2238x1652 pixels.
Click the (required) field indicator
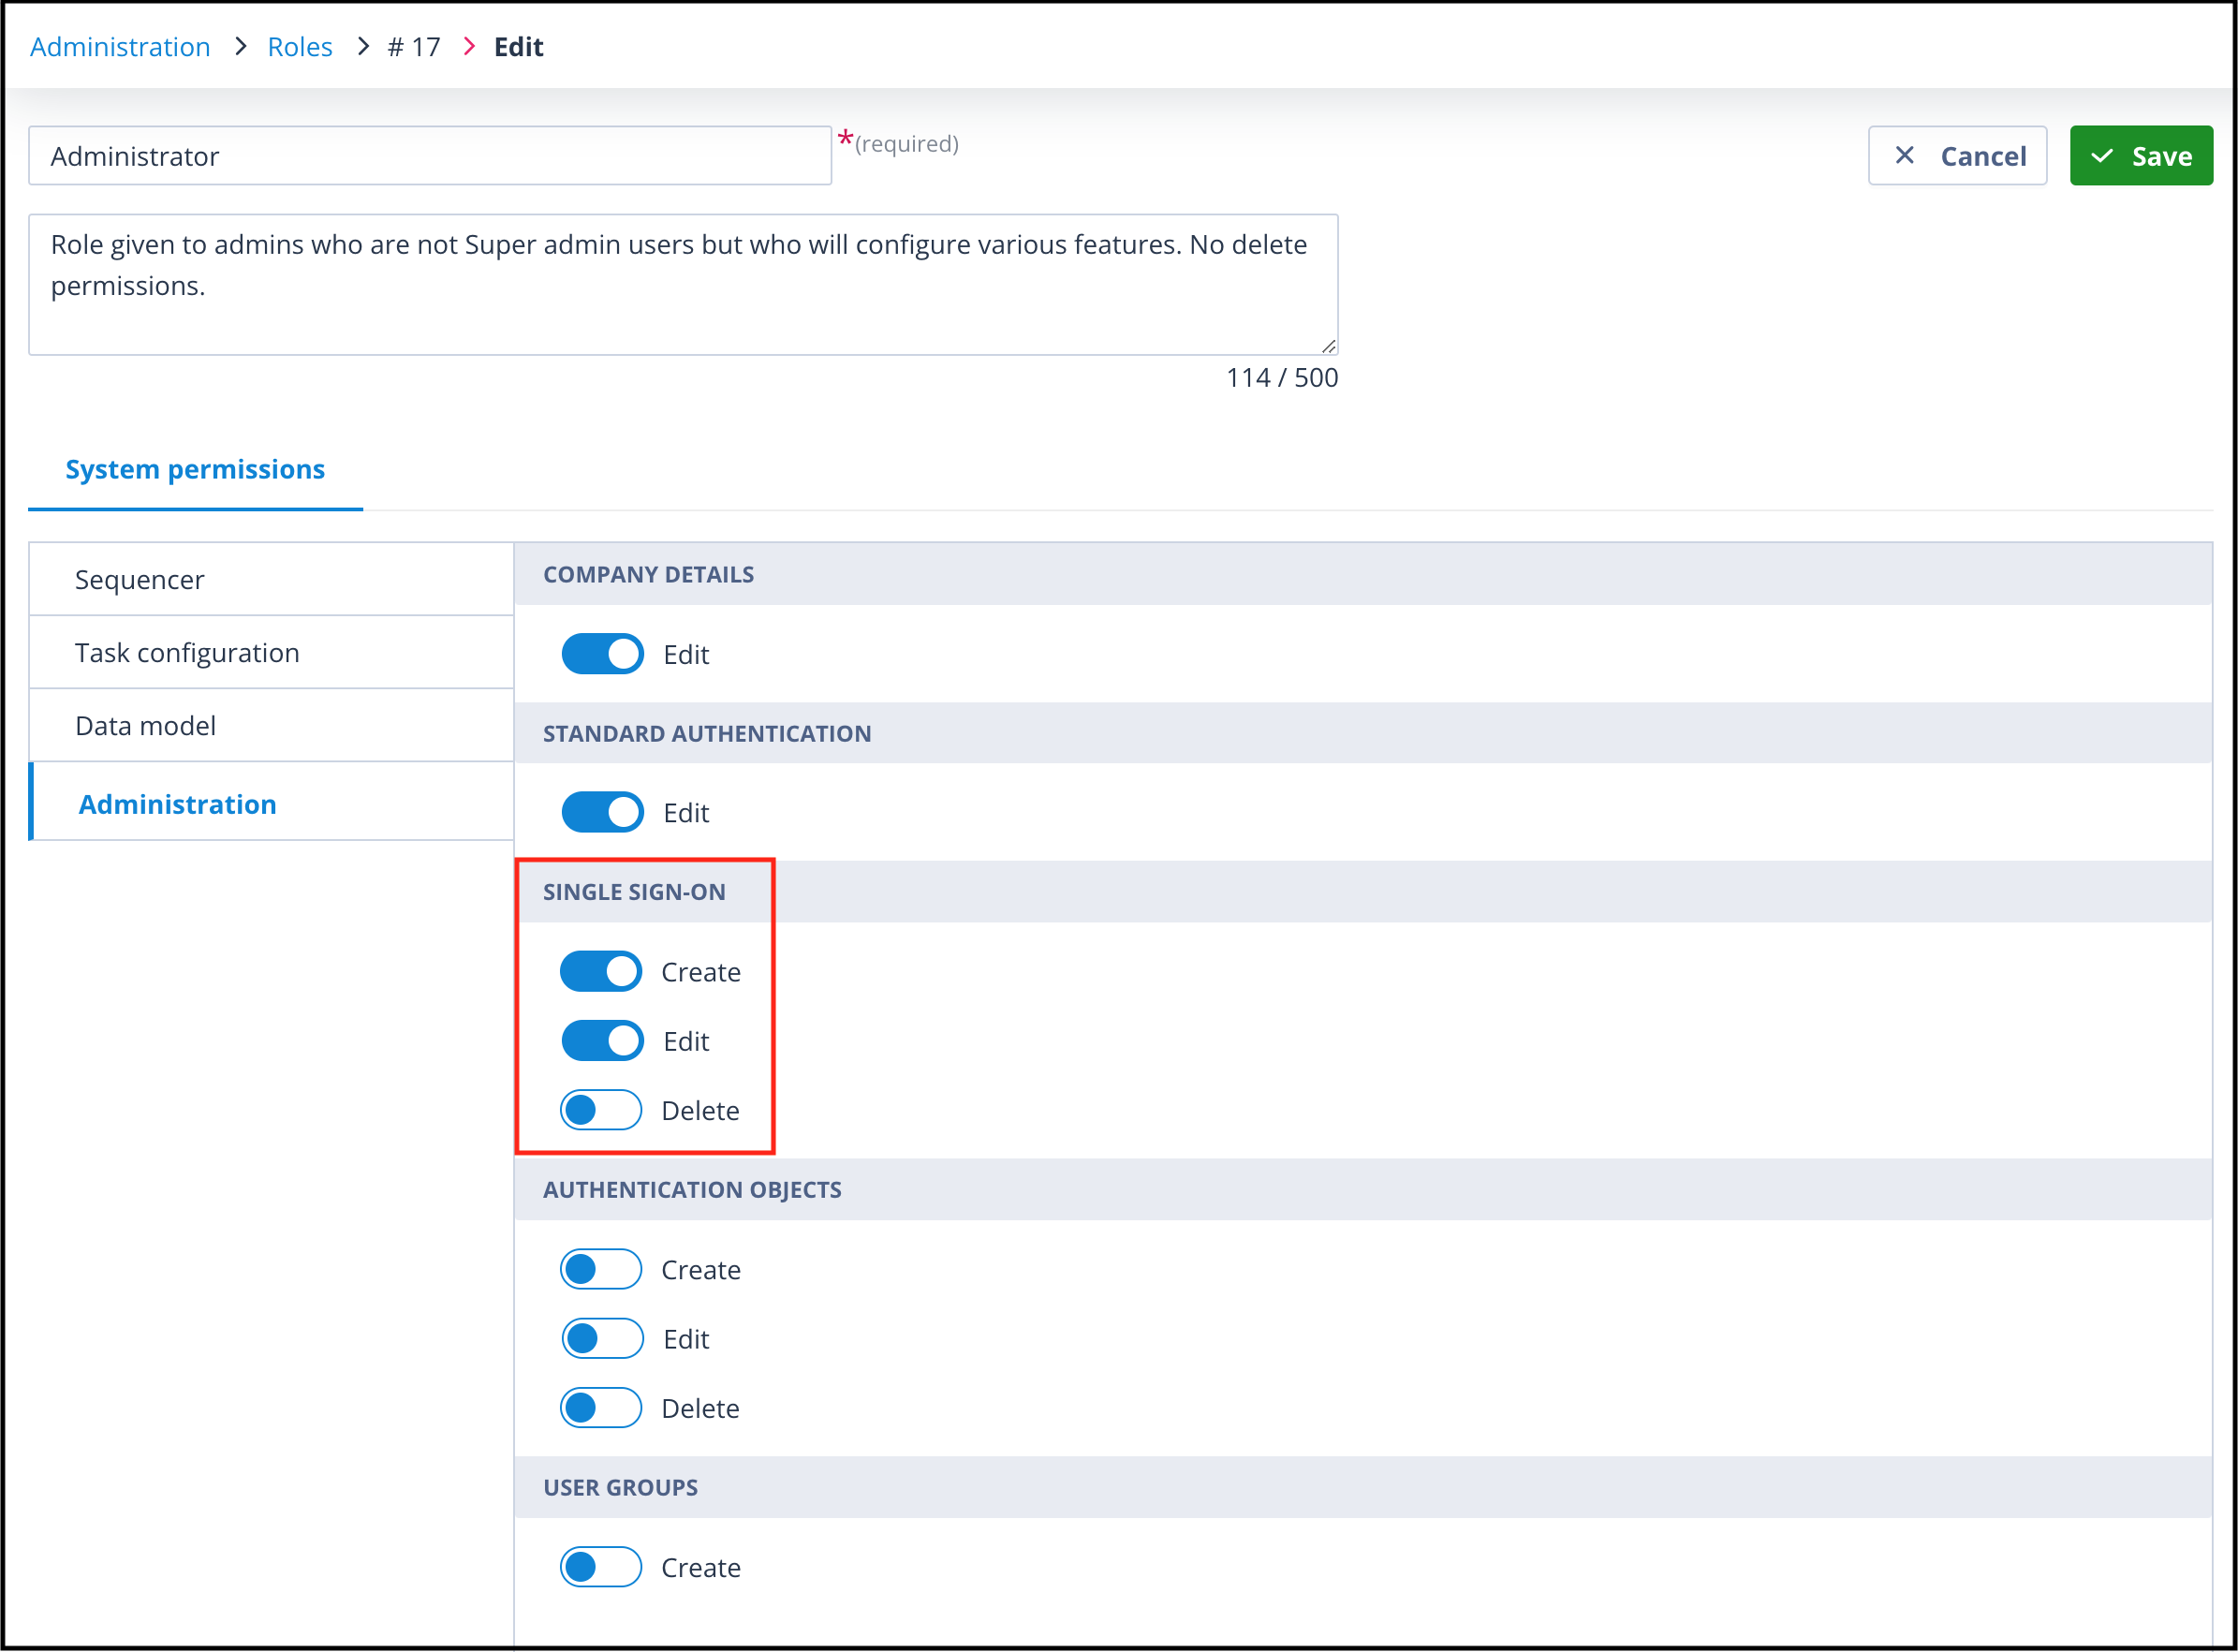click(x=906, y=144)
